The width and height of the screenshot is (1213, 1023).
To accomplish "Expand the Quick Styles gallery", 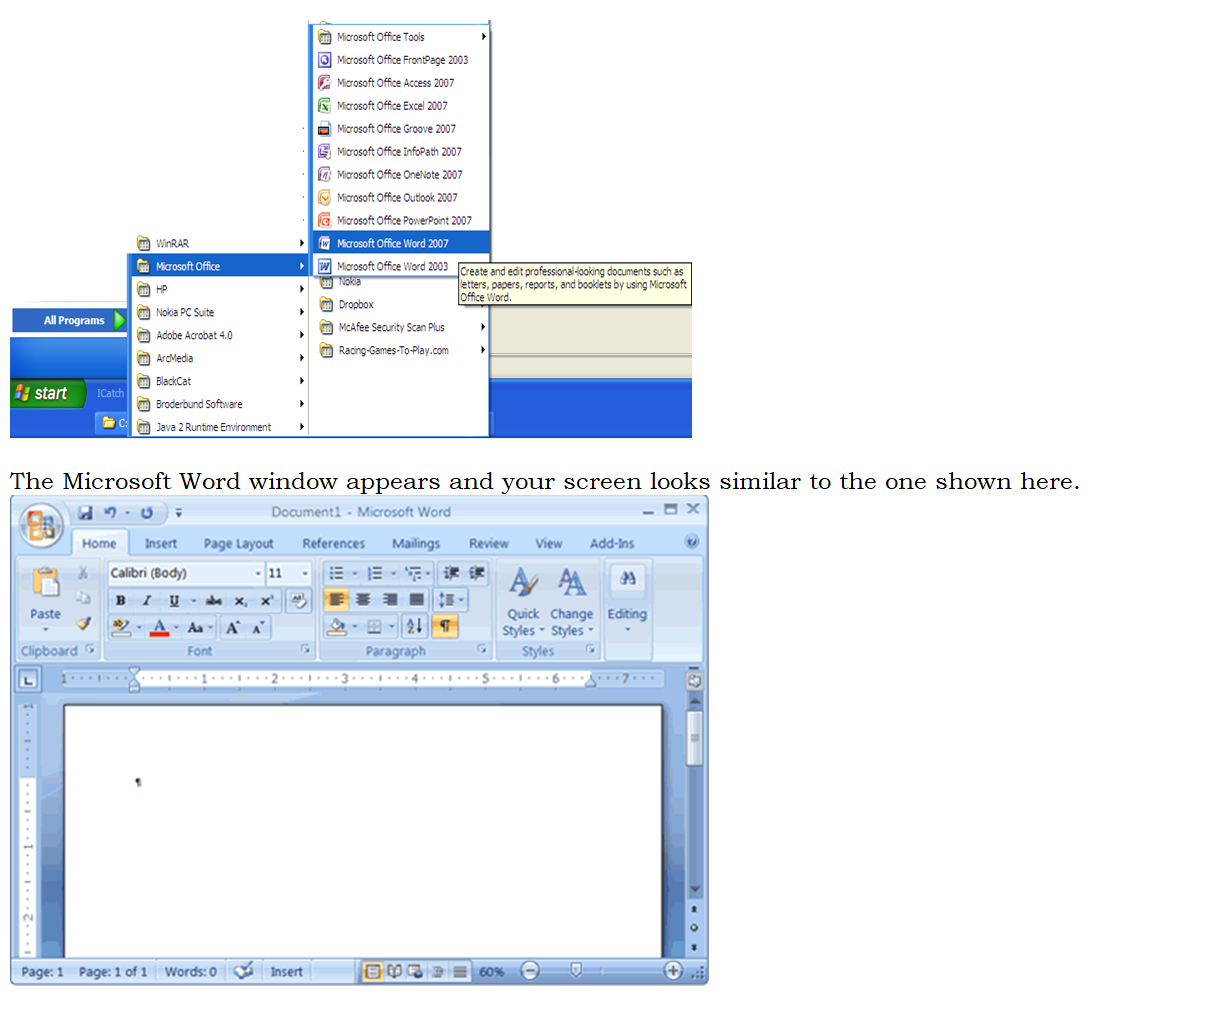I will click(x=522, y=603).
